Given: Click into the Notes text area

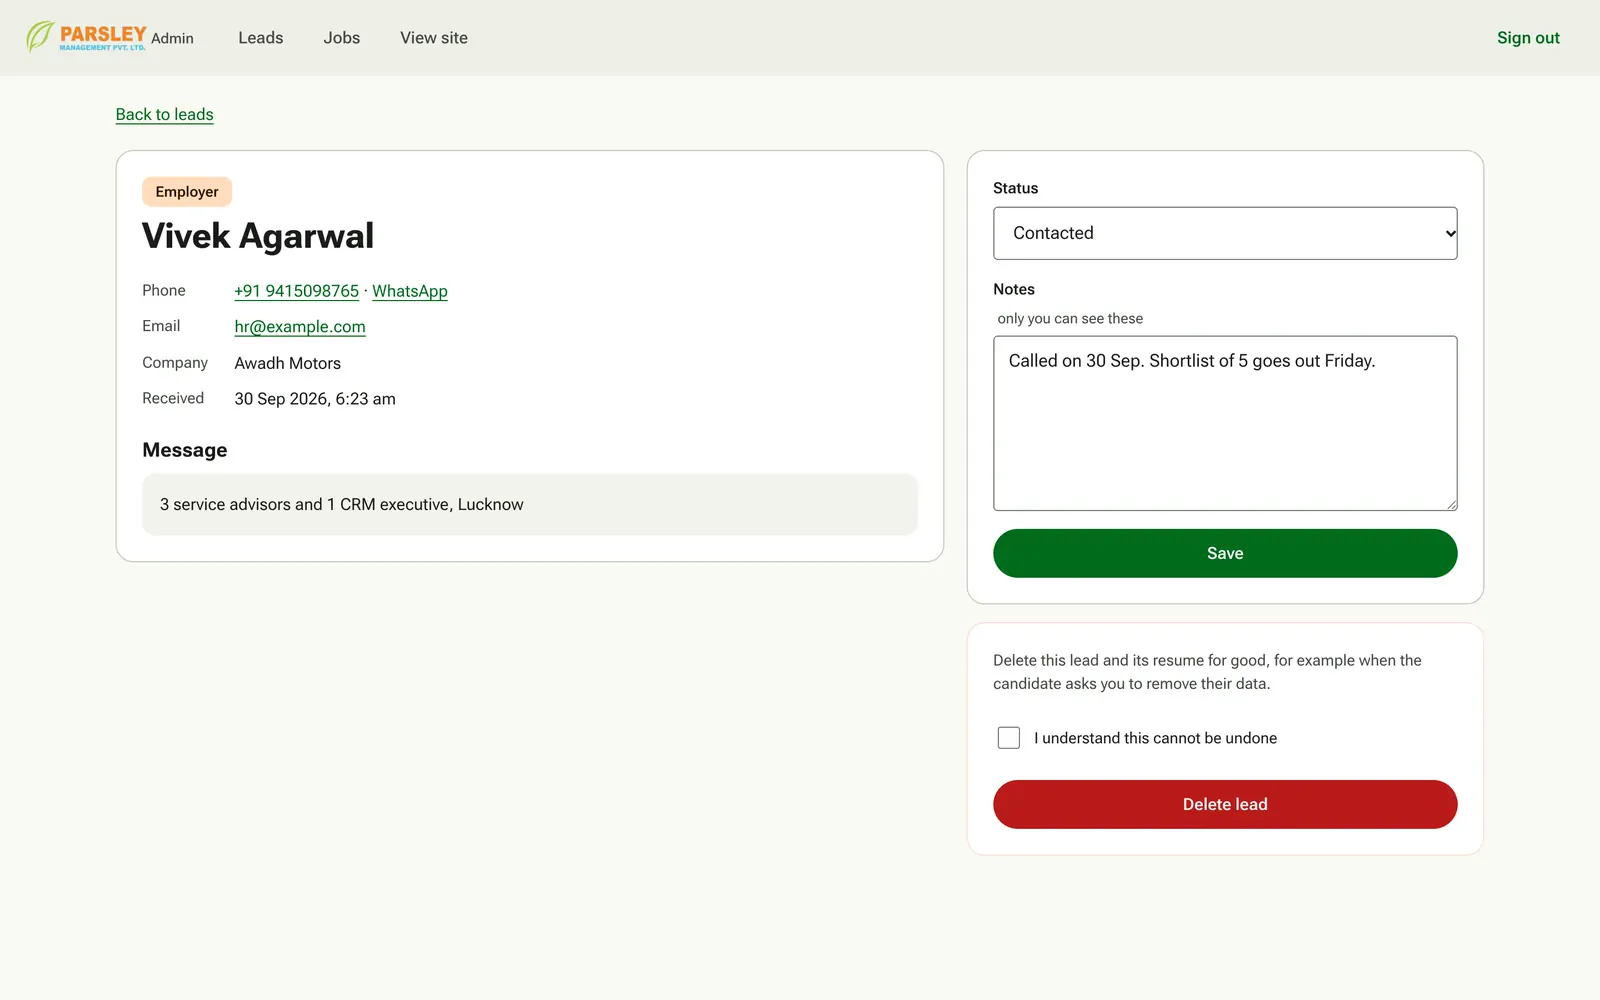Looking at the screenshot, I should click(x=1225, y=423).
